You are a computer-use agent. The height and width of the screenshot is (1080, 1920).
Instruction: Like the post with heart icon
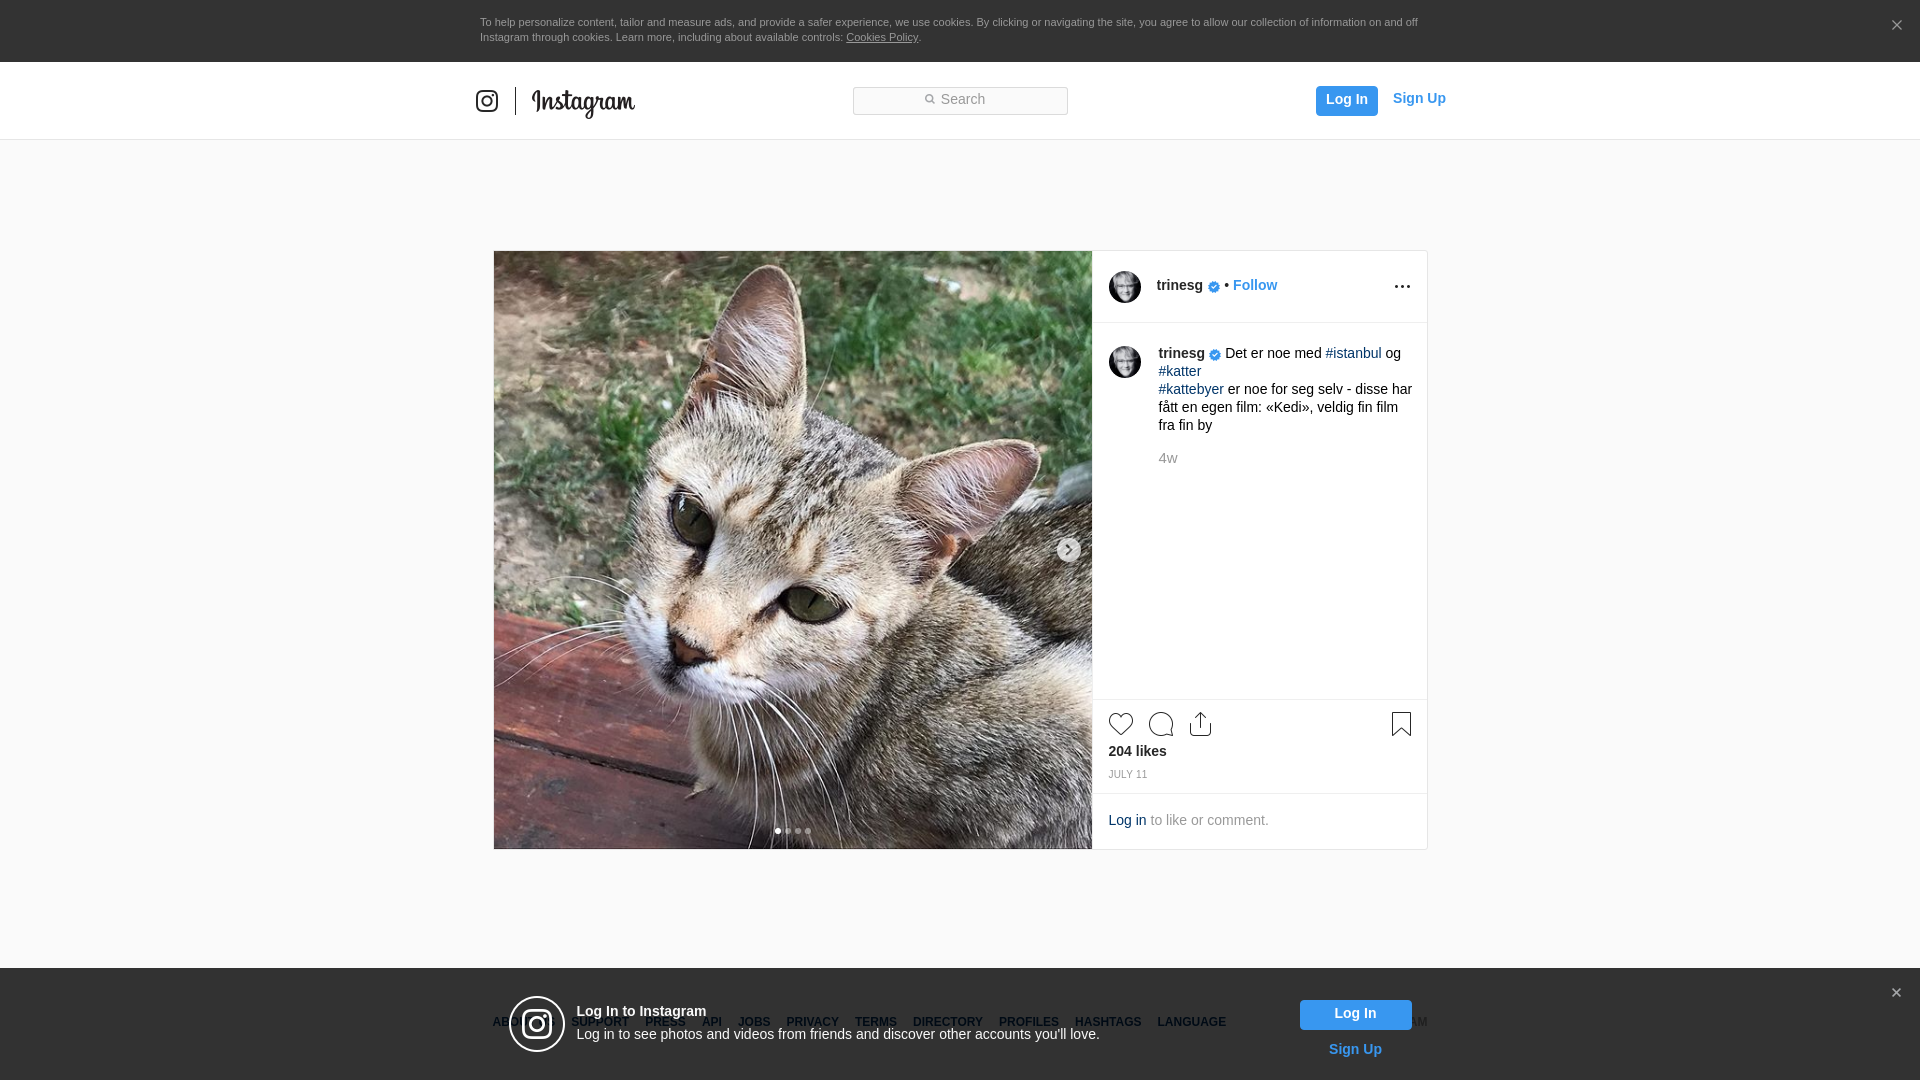coord(1120,724)
